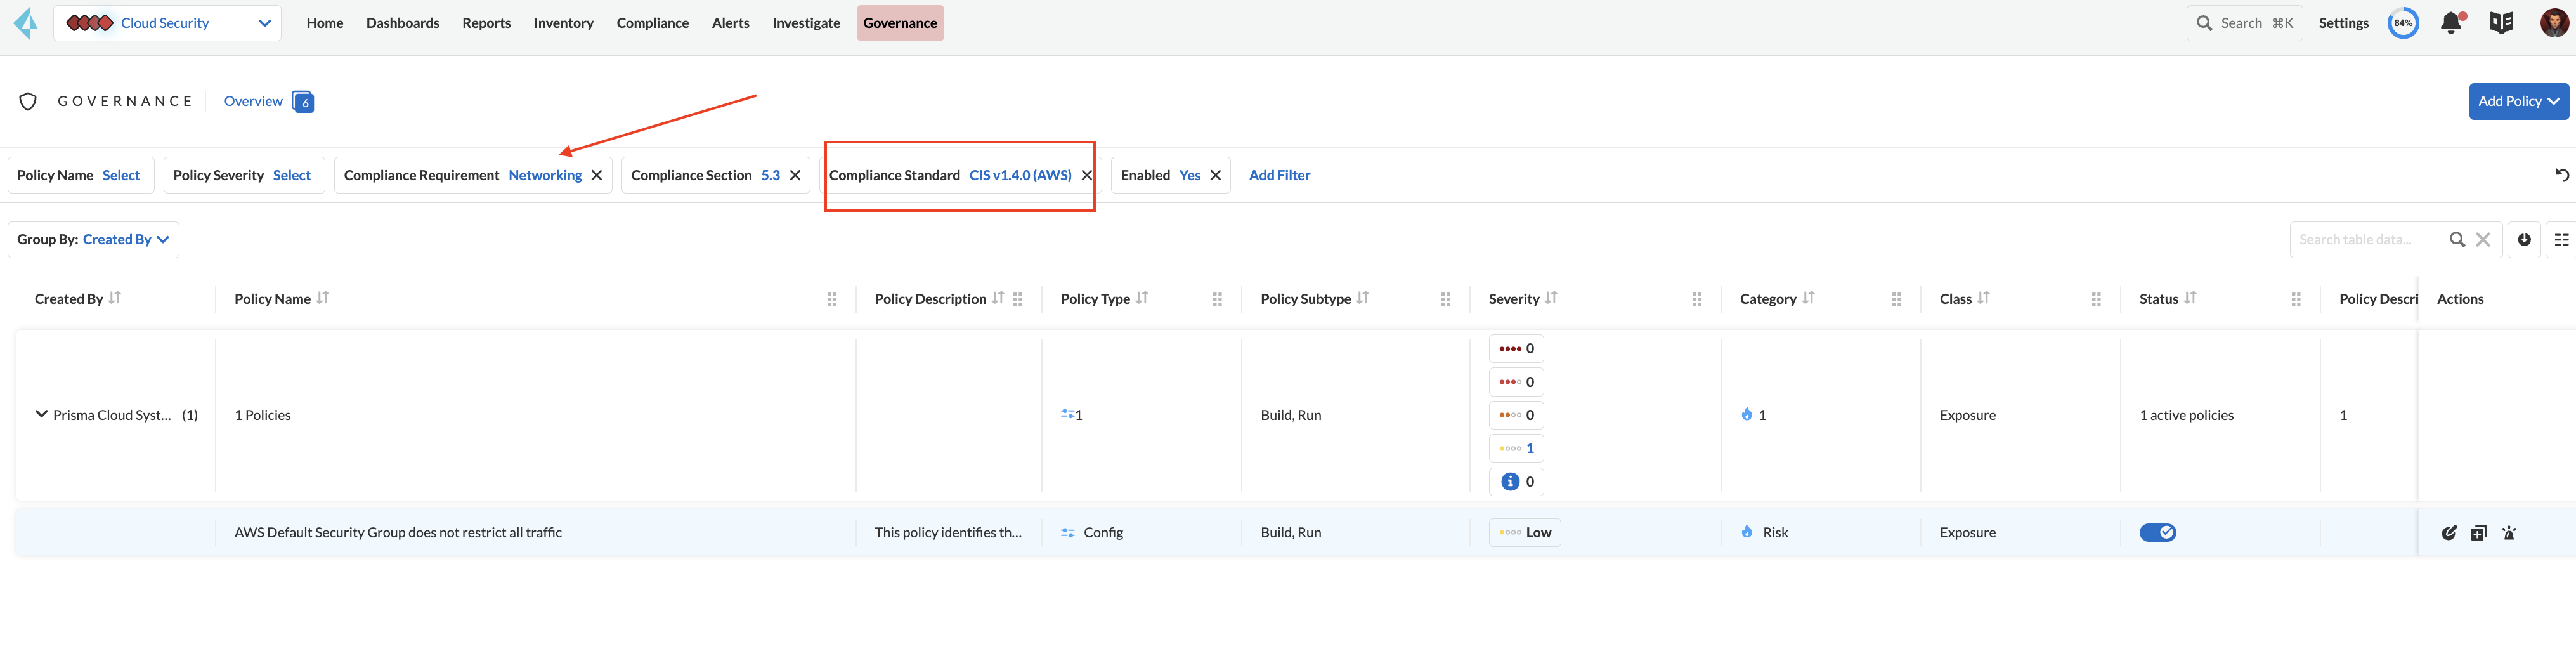Click the download table data icon
Screen dimensions: 2576x670
point(2524,240)
